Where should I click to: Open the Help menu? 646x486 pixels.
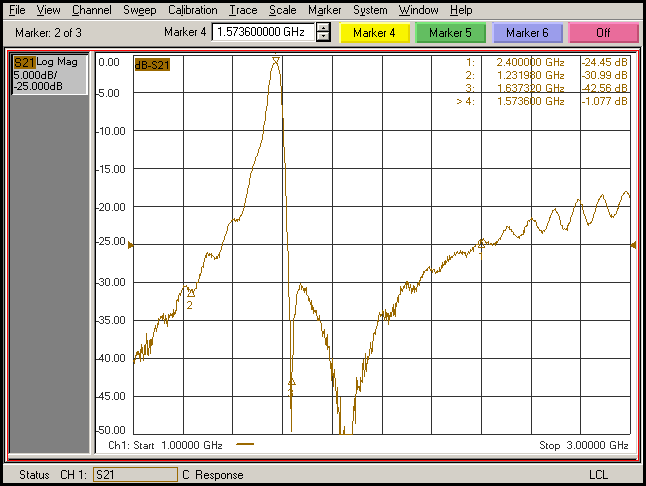tap(461, 10)
